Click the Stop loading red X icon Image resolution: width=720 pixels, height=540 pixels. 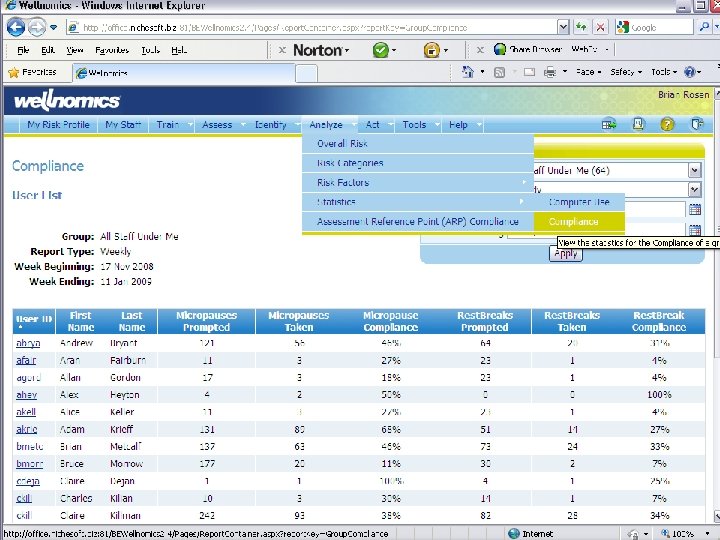pyautogui.click(x=600, y=27)
